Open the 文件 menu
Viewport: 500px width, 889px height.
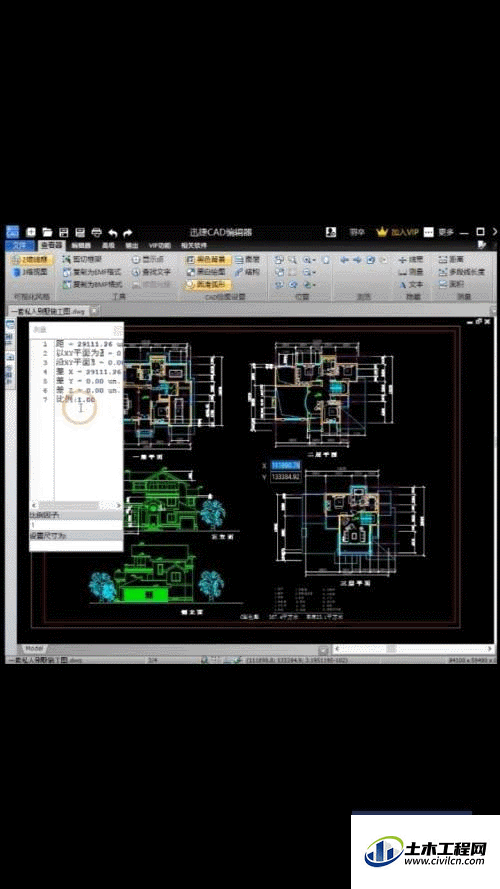(x=20, y=245)
